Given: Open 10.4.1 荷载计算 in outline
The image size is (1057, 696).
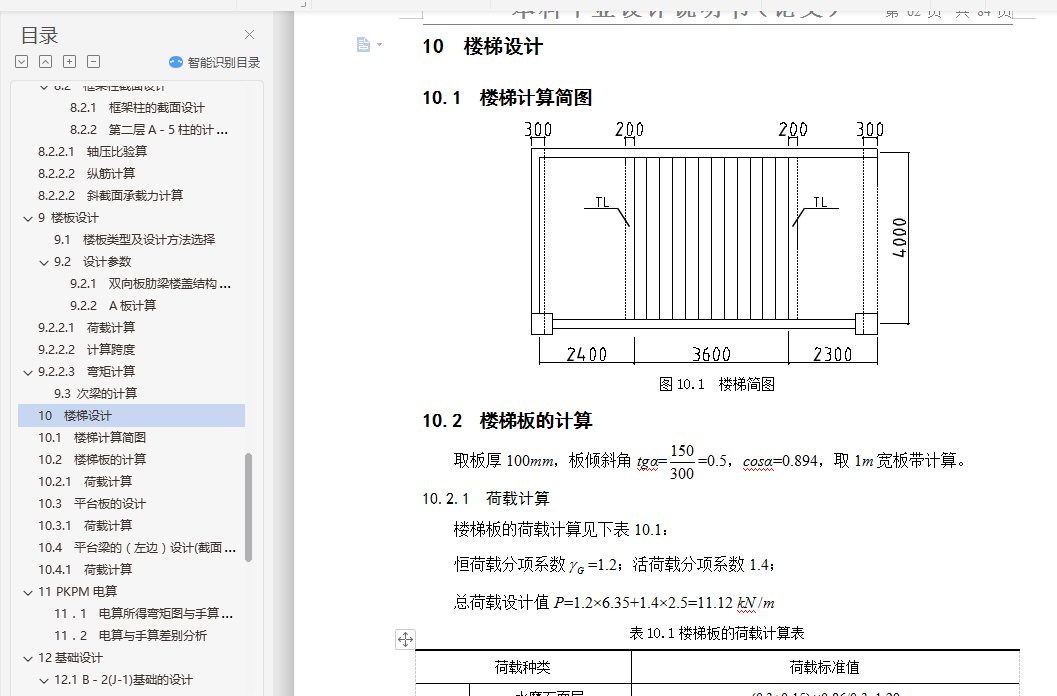Looking at the screenshot, I should tap(85, 569).
